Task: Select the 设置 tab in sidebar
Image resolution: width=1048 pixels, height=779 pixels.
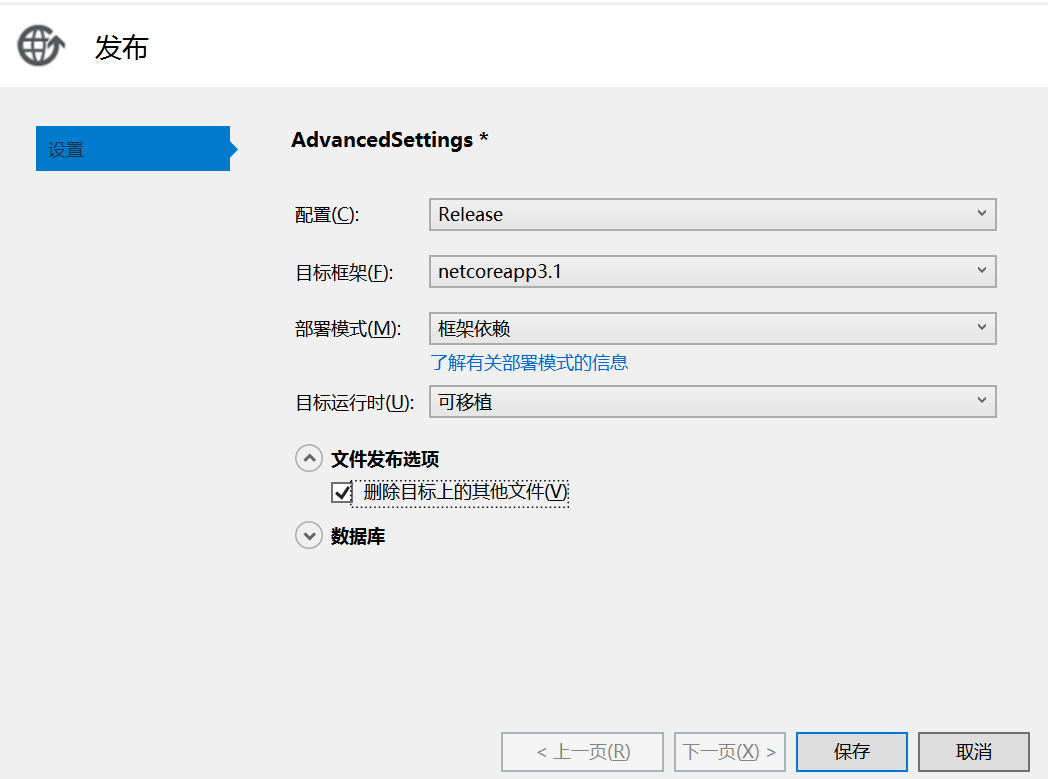Action: pyautogui.click(x=133, y=148)
